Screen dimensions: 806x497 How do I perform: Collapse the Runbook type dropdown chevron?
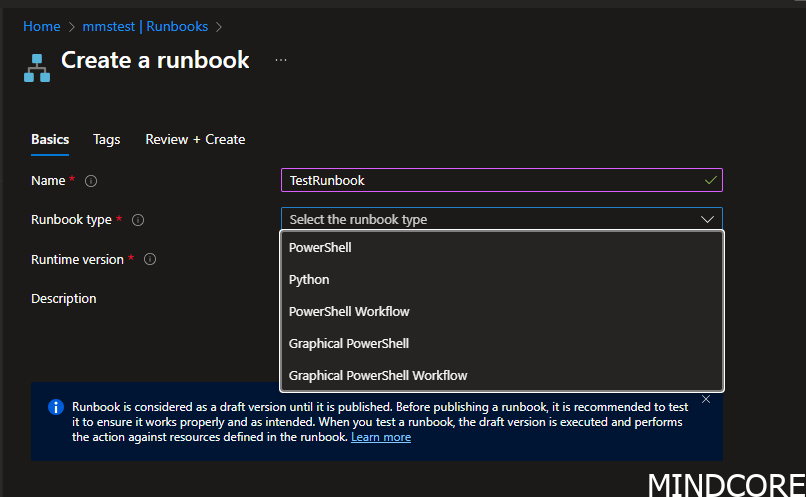click(707, 219)
